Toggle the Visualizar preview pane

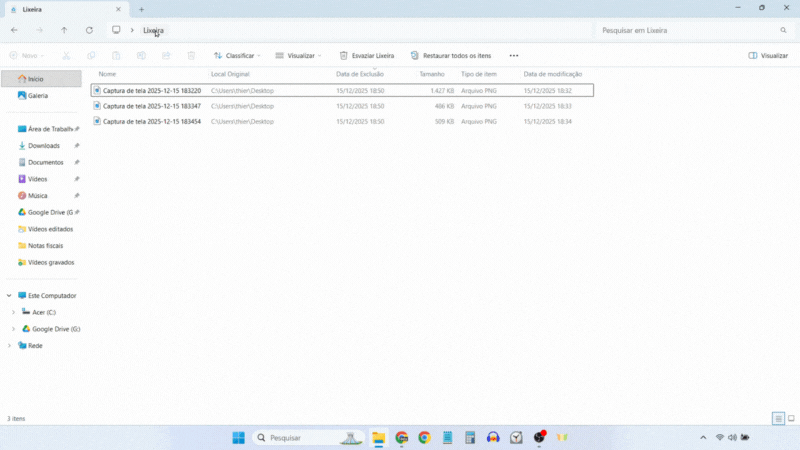(x=767, y=56)
